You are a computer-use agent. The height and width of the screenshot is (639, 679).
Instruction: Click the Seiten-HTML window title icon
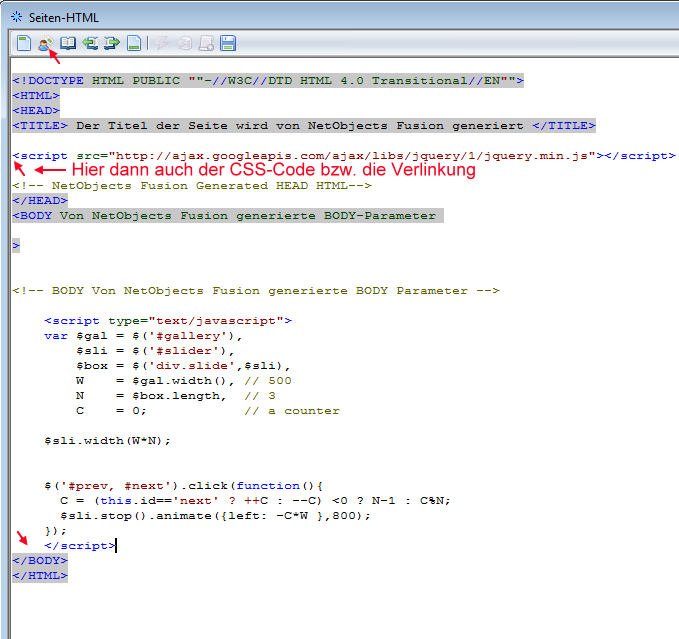(16, 17)
